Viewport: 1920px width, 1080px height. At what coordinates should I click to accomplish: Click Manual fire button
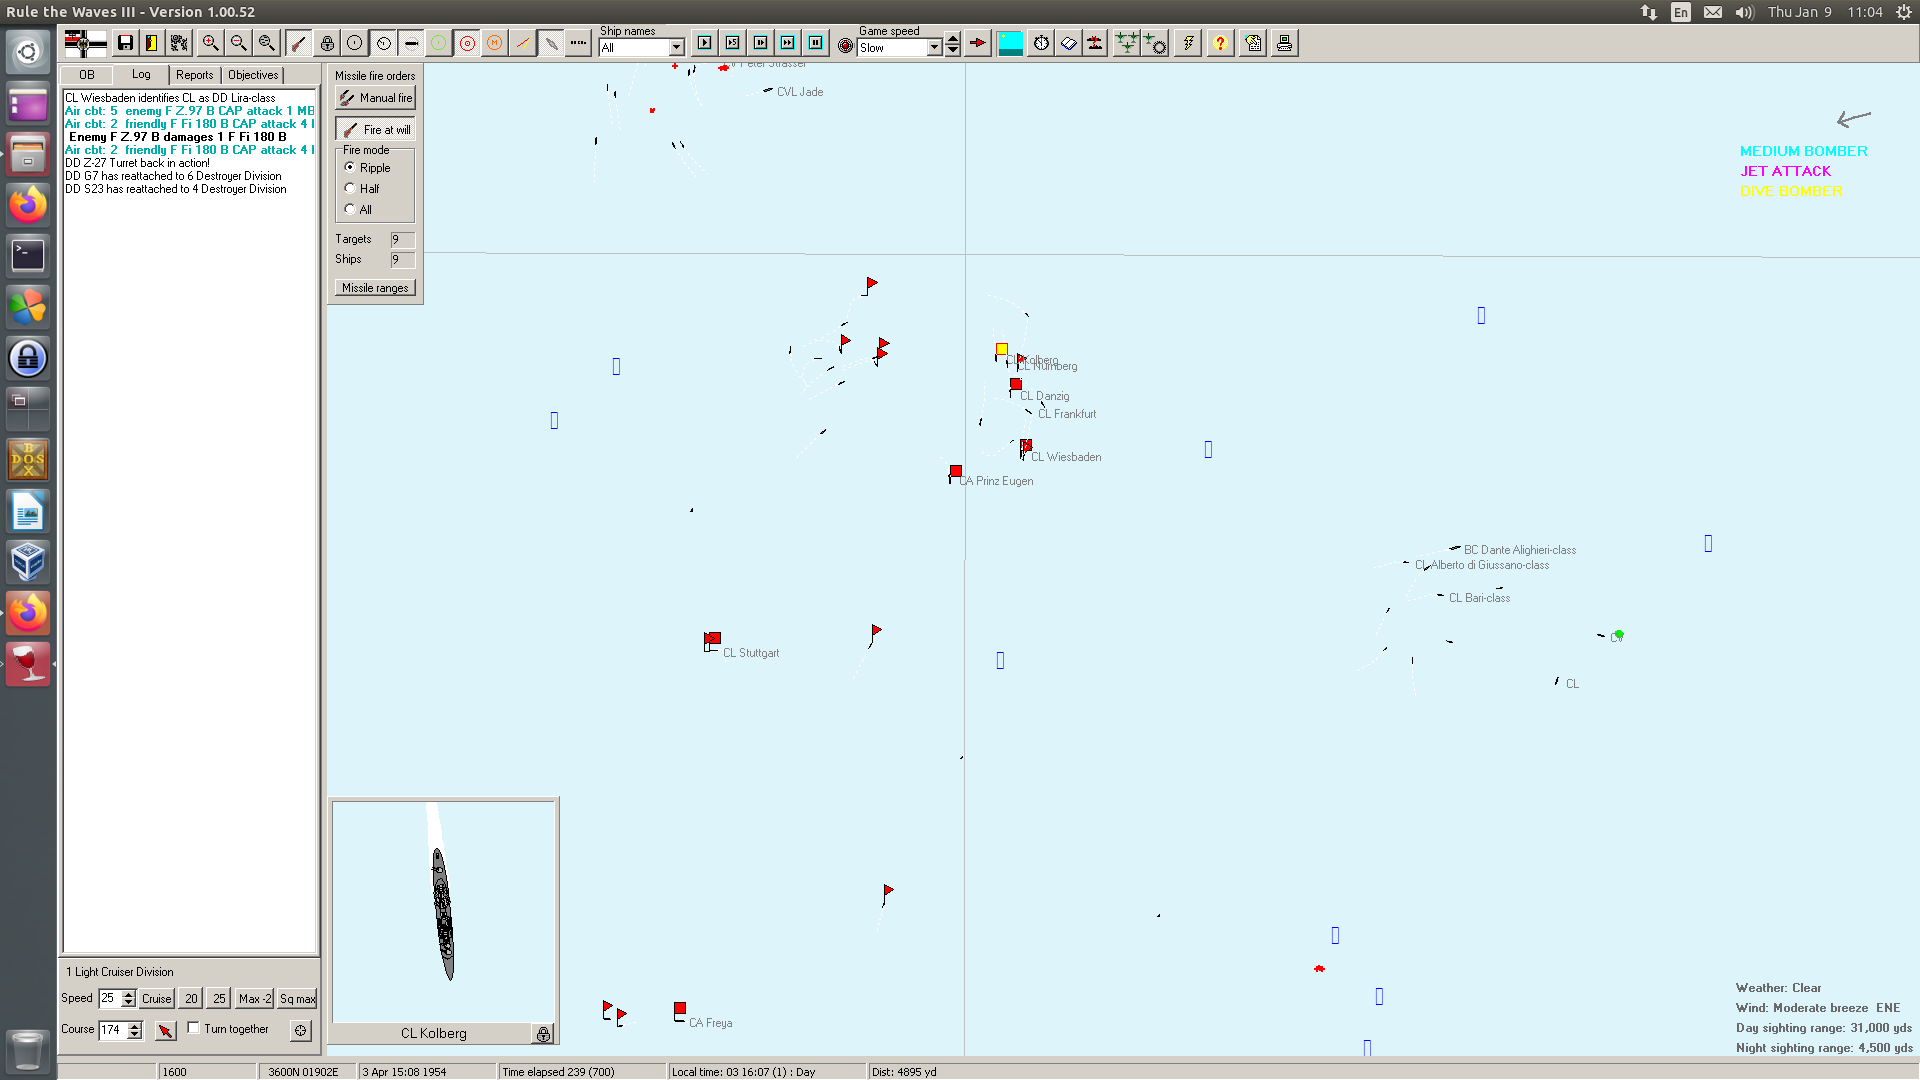(x=375, y=98)
